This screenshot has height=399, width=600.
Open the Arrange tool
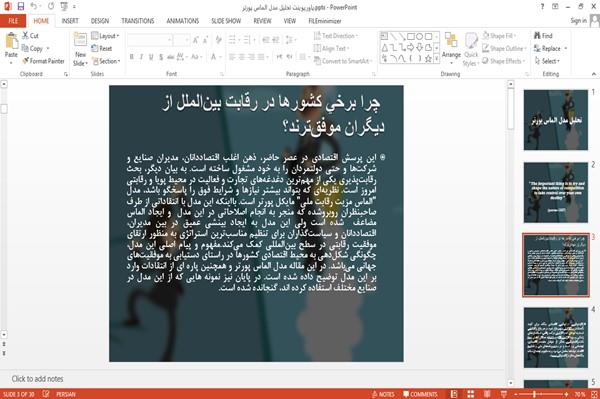coord(451,49)
